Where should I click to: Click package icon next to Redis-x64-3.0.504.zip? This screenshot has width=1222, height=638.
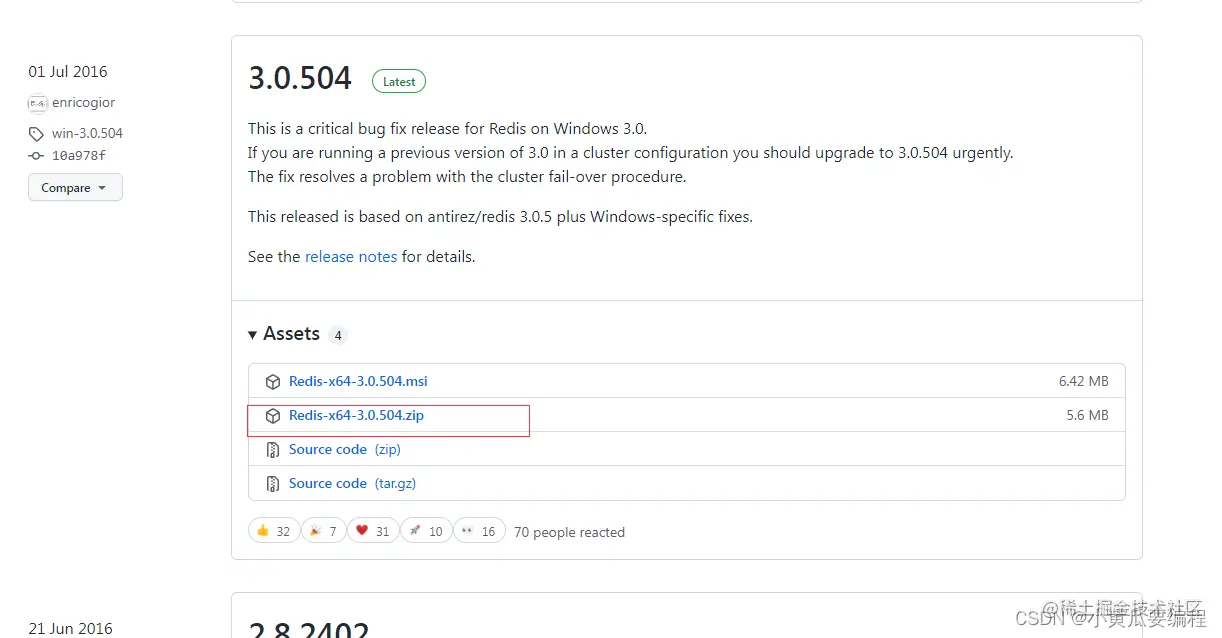click(x=273, y=416)
